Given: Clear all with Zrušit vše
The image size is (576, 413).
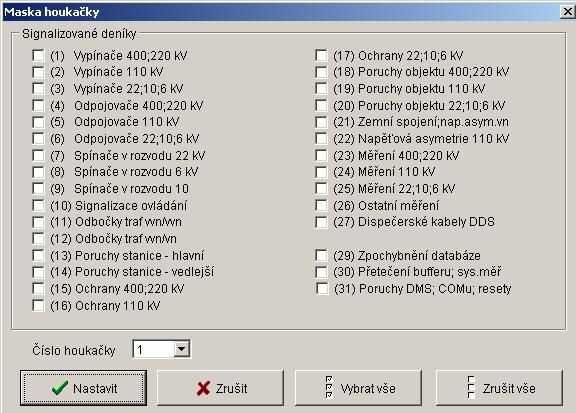Looking at the screenshot, I should point(499,388).
